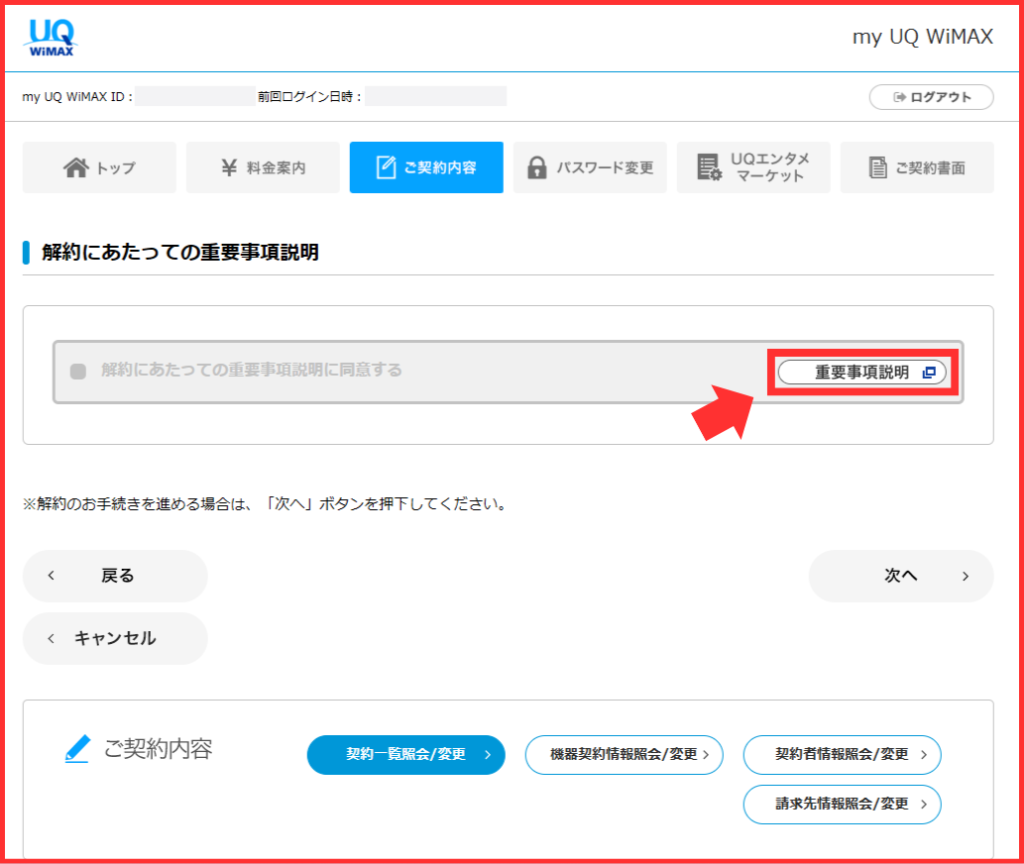Click the document icon on ご契約書面
Image resolution: width=1024 pixels, height=864 pixels.
(x=878, y=167)
